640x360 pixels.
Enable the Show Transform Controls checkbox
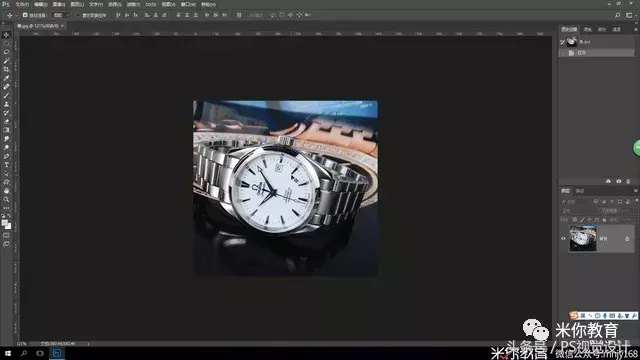(78, 15)
